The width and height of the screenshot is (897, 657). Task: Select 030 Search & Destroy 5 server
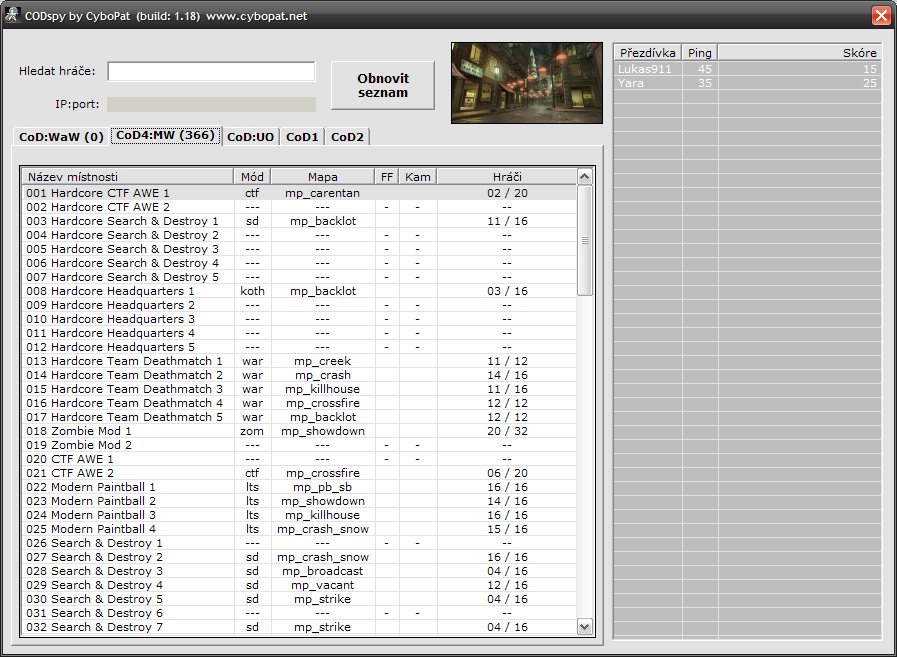tap(299, 599)
